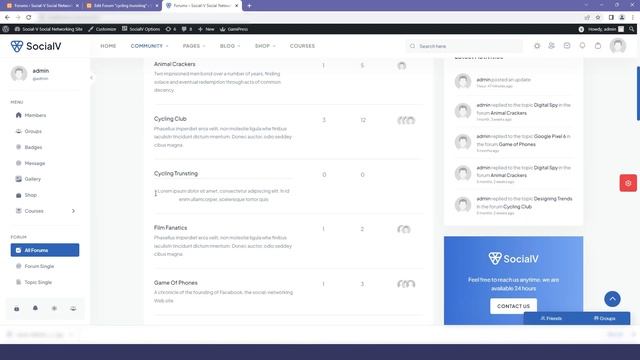Open Cycling Club forum
The width and height of the screenshot is (640, 360).
pos(170,119)
